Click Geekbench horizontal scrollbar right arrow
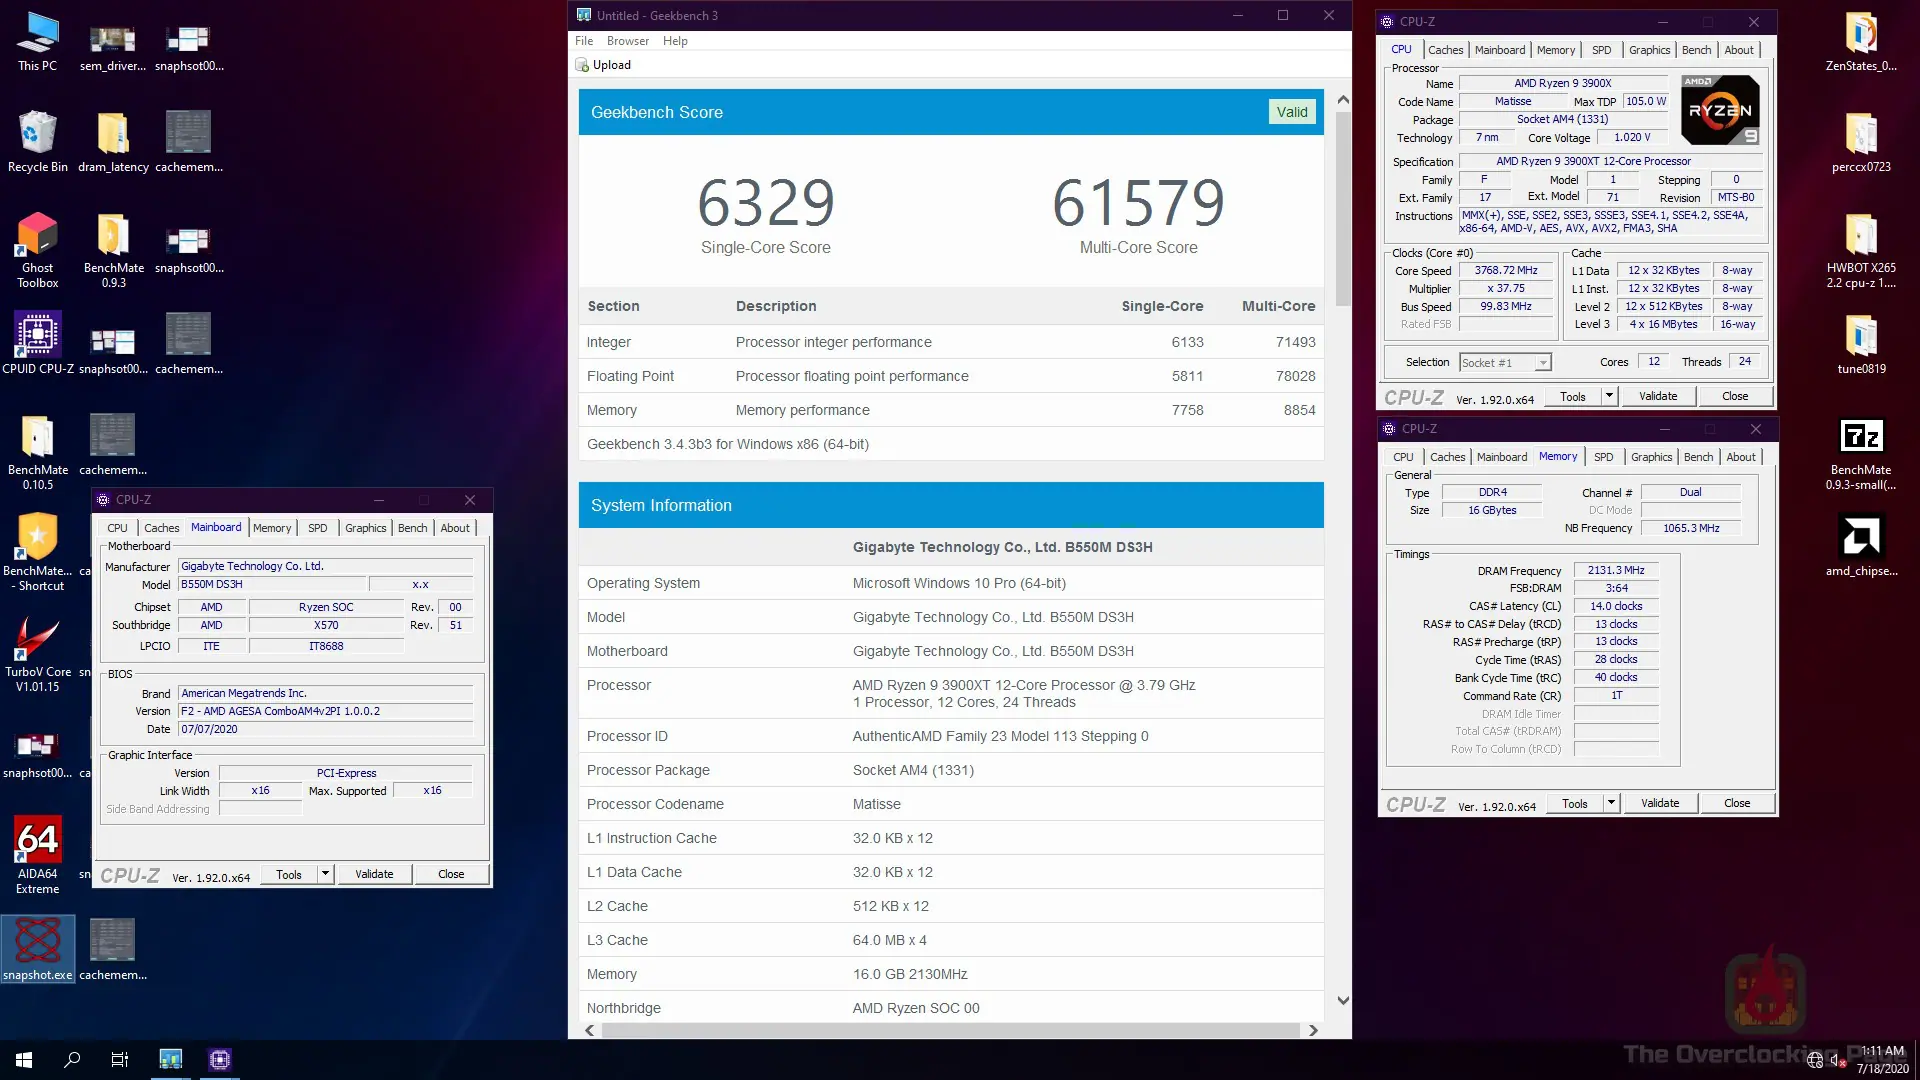The image size is (1920, 1080). (x=1313, y=1030)
